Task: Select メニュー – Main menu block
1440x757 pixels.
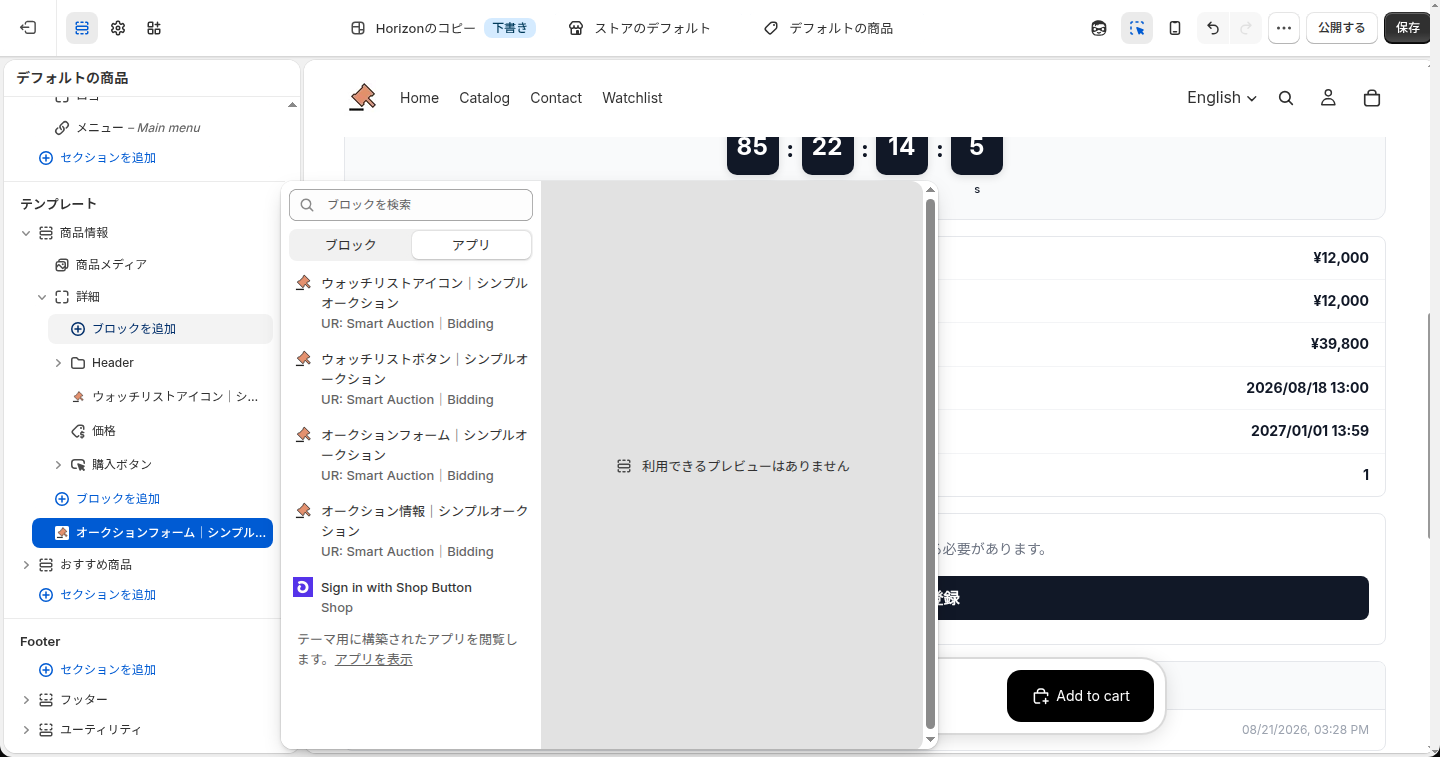Action: 138,128
